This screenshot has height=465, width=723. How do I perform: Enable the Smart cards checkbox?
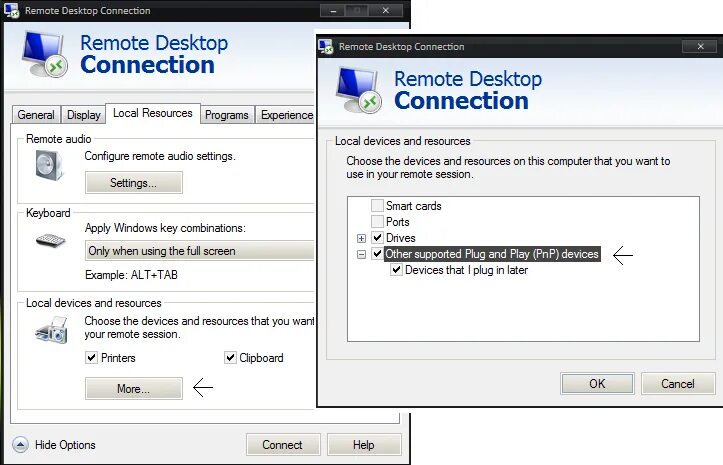click(x=377, y=205)
